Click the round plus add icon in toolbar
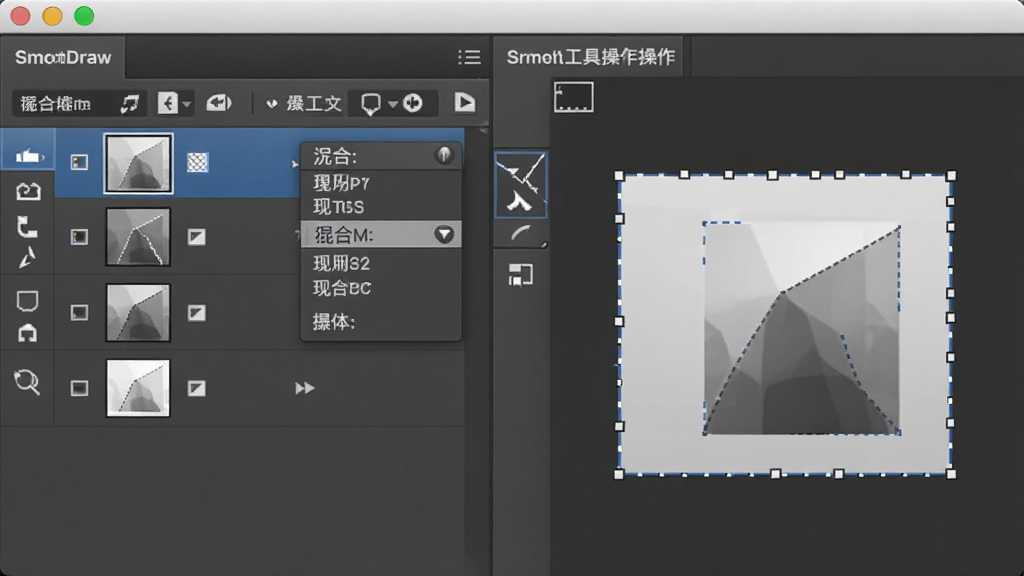 (x=413, y=103)
